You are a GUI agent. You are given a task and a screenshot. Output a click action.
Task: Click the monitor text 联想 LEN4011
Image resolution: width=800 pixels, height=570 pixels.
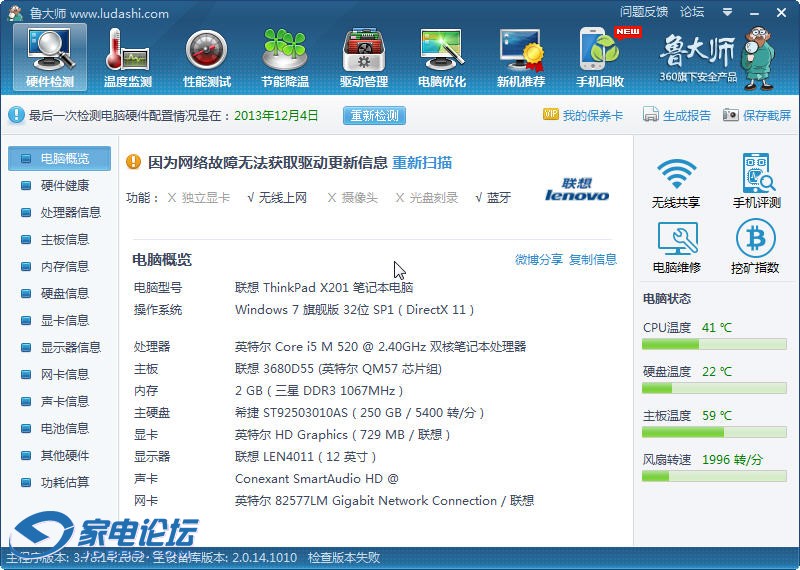[305, 457]
